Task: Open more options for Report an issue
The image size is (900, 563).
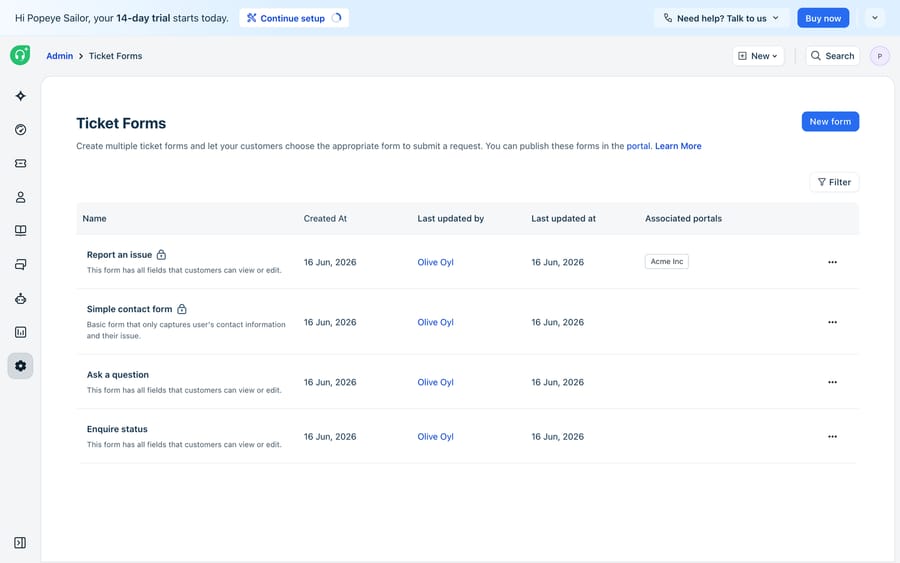Action: (832, 262)
